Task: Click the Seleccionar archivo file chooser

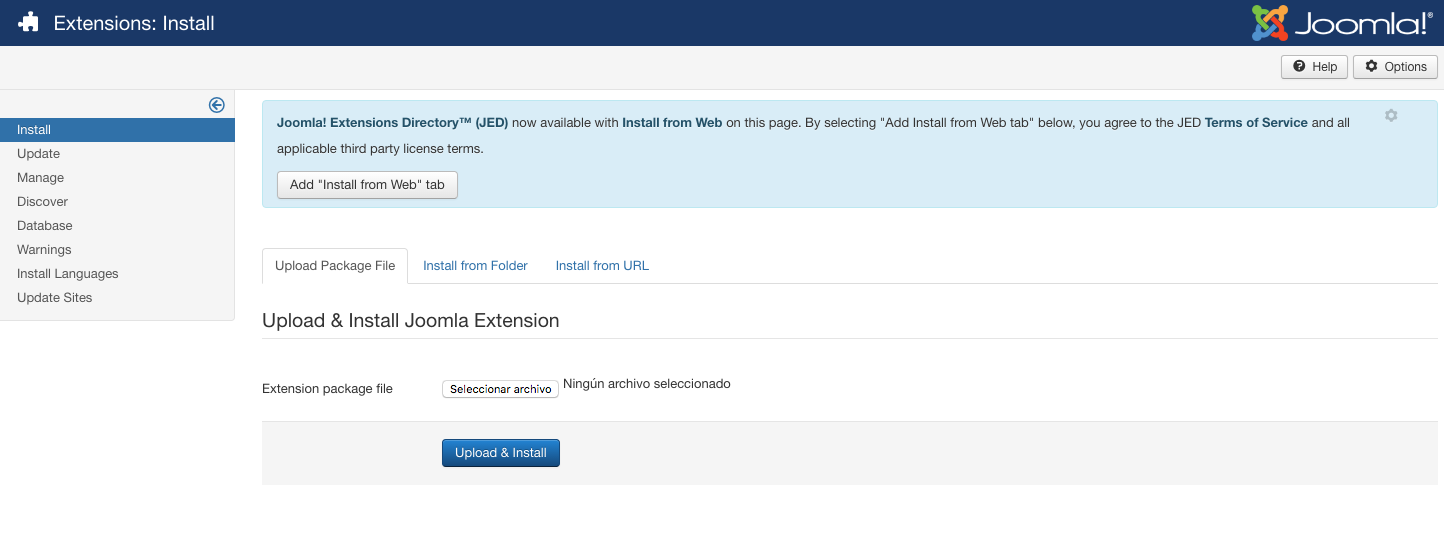Action: [500, 389]
